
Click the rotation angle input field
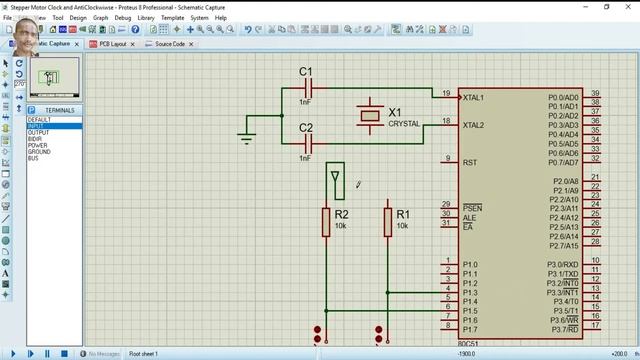(x=19, y=84)
